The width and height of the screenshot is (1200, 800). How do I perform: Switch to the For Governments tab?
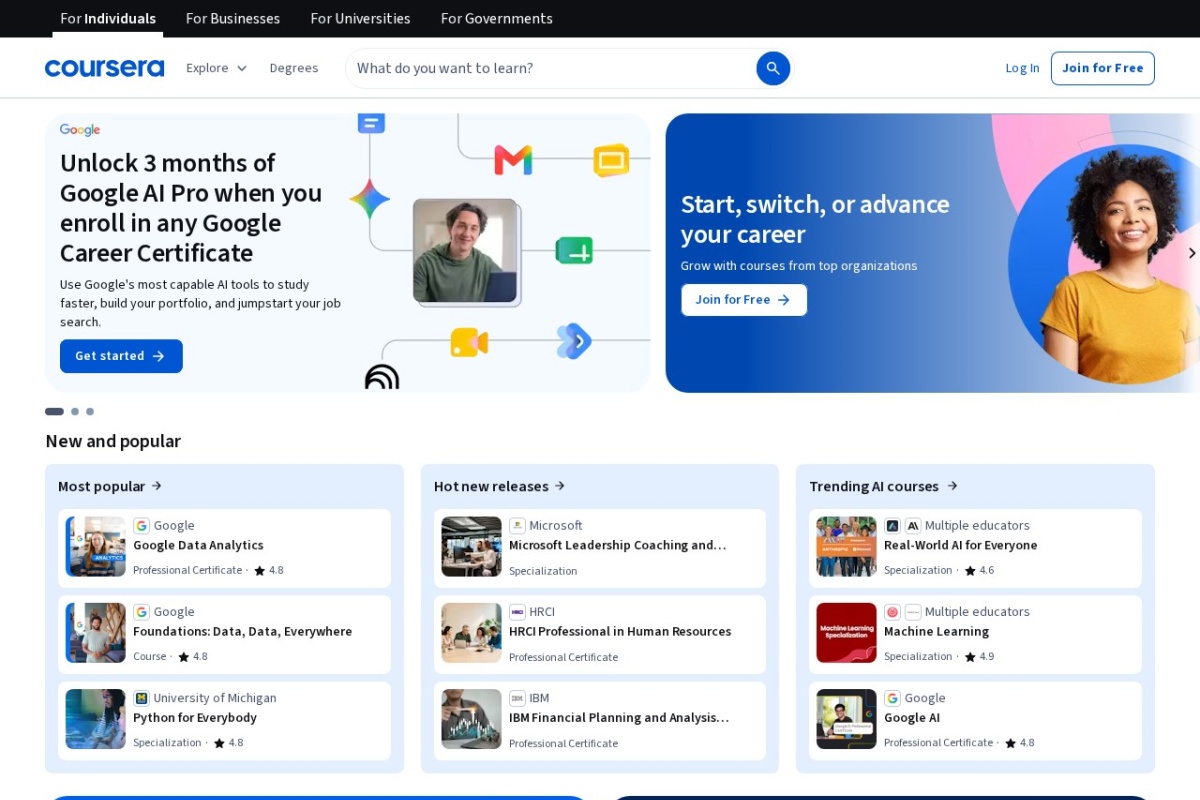[x=496, y=18]
